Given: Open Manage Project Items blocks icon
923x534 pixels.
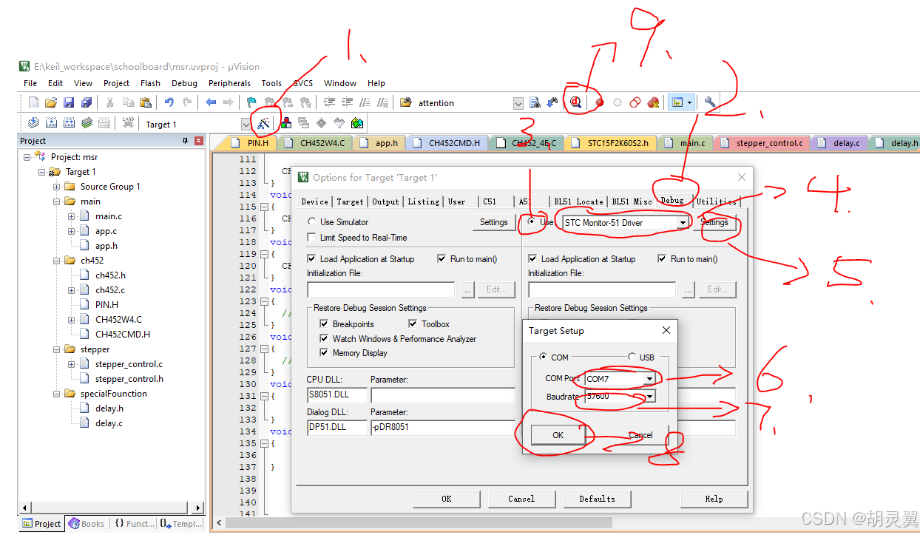Looking at the screenshot, I should pyautogui.click(x=286, y=123).
